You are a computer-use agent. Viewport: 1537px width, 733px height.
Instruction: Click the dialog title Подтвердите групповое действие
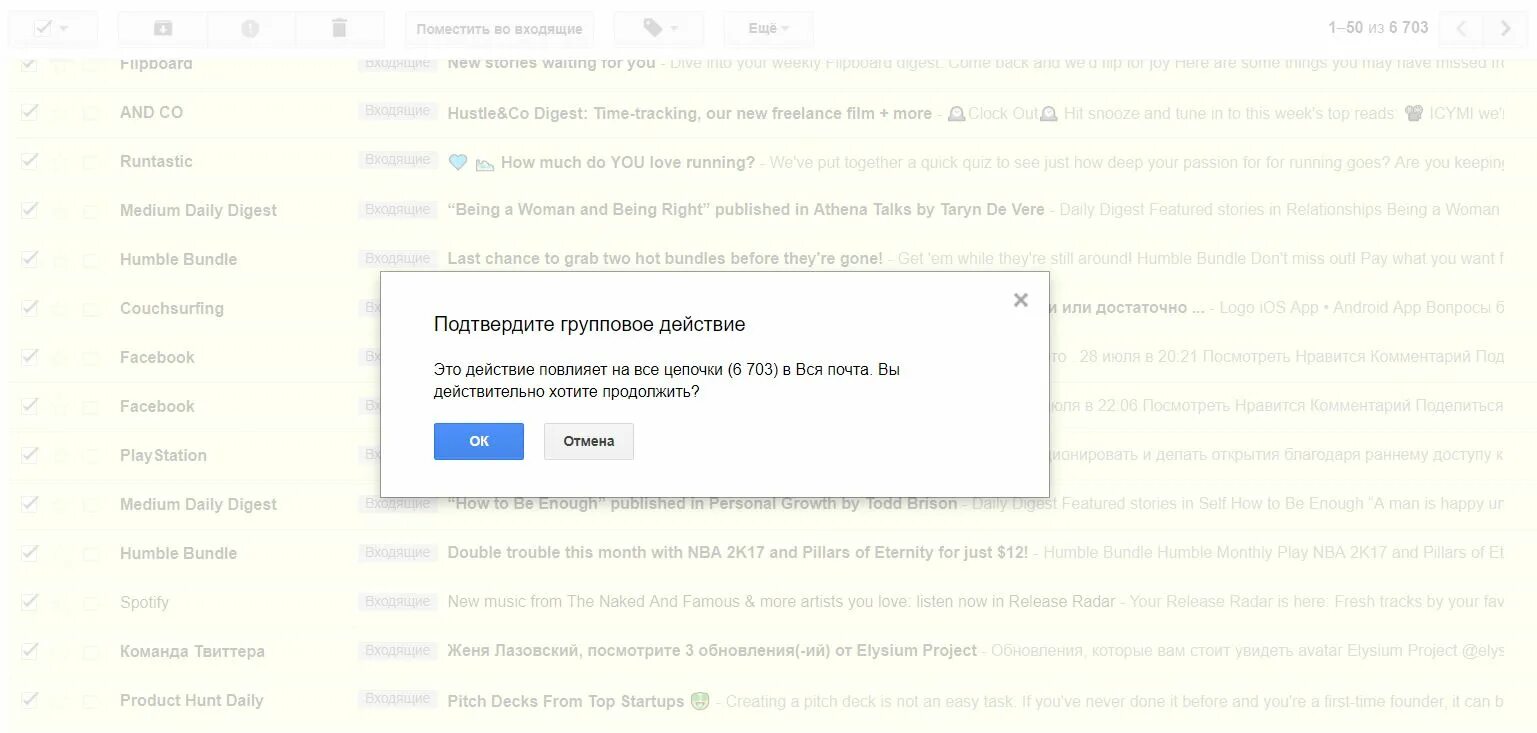[x=589, y=324]
